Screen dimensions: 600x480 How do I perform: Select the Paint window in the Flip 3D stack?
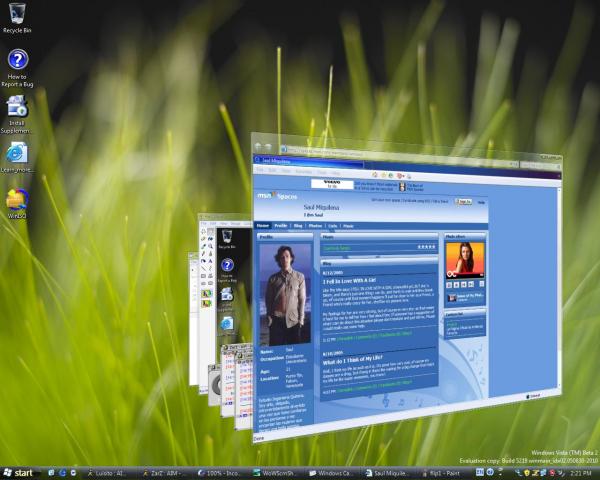(225, 302)
